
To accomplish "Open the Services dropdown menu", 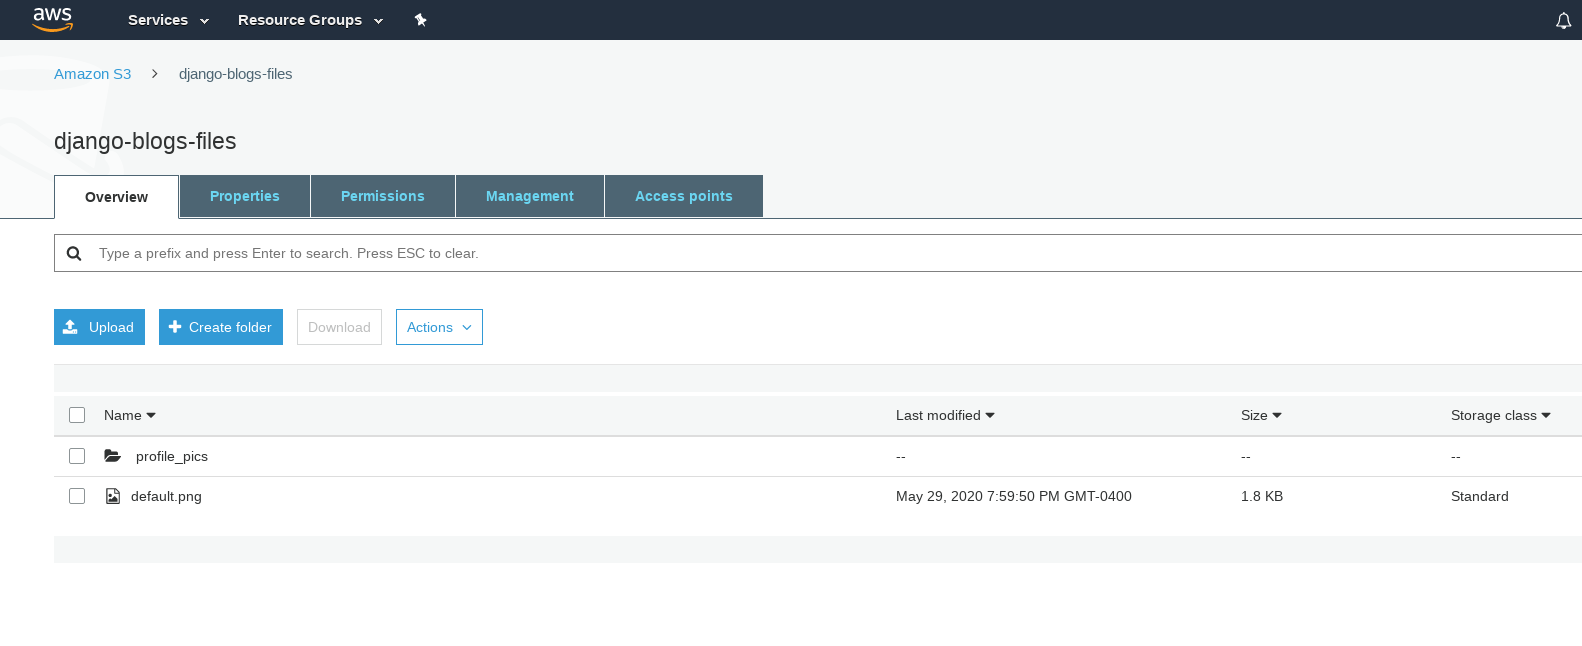I will pos(168,20).
